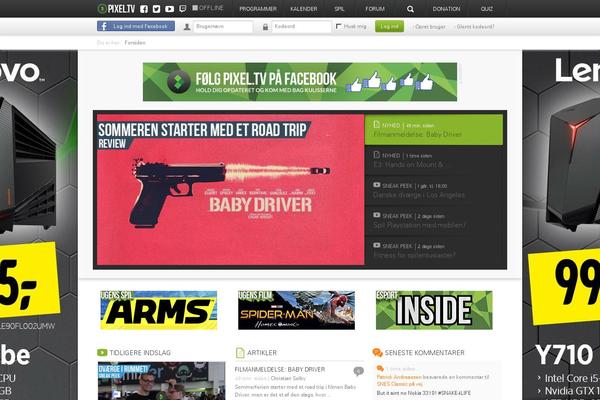Select Spil Playstation med mobilen item

(434, 221)
